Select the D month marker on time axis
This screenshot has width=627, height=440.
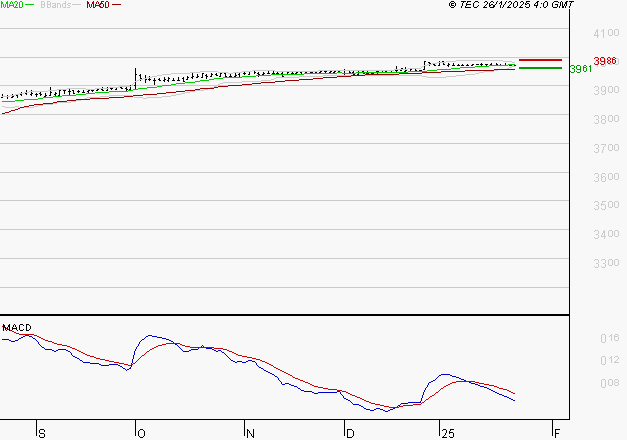pyautogui.click(x=350, y=433)
